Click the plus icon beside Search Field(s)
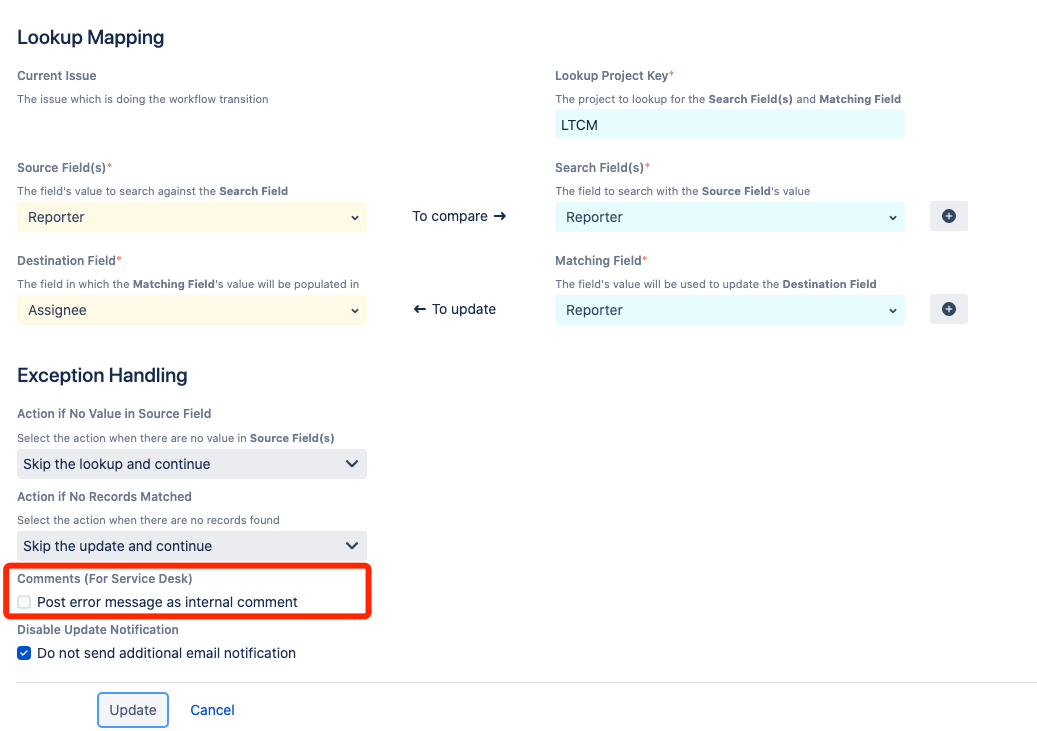Image resolution: width=1037 pixels, height=731 pixels. (x=948, y=216)
